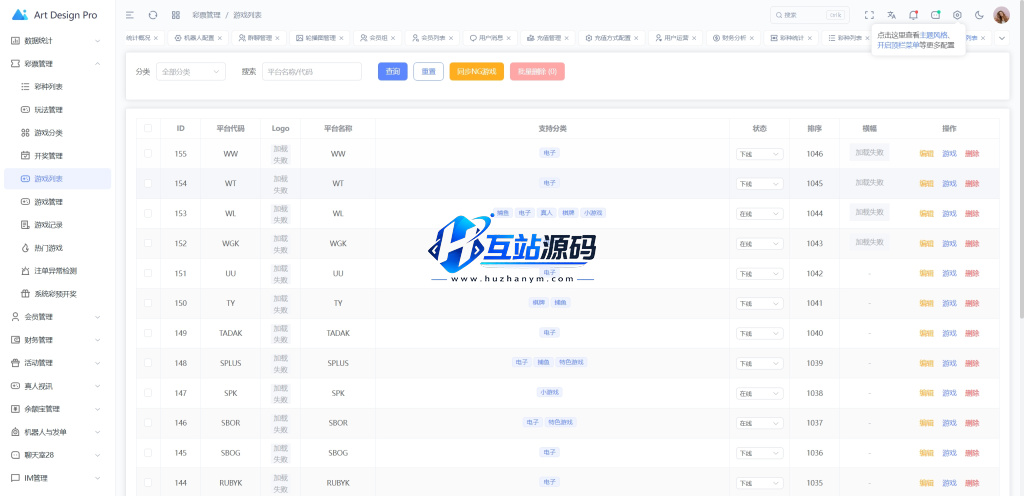Click the blue 查询 button
The image size is (1024, 496).
click(x=392, y=72)
